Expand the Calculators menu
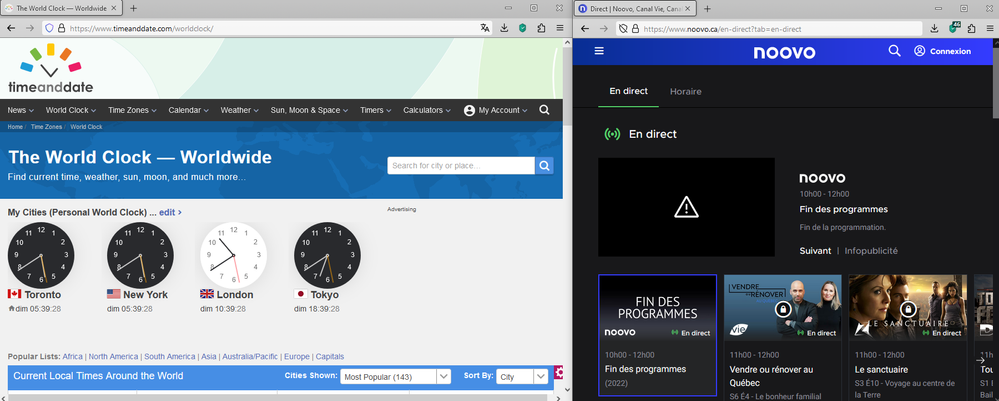 427,110
